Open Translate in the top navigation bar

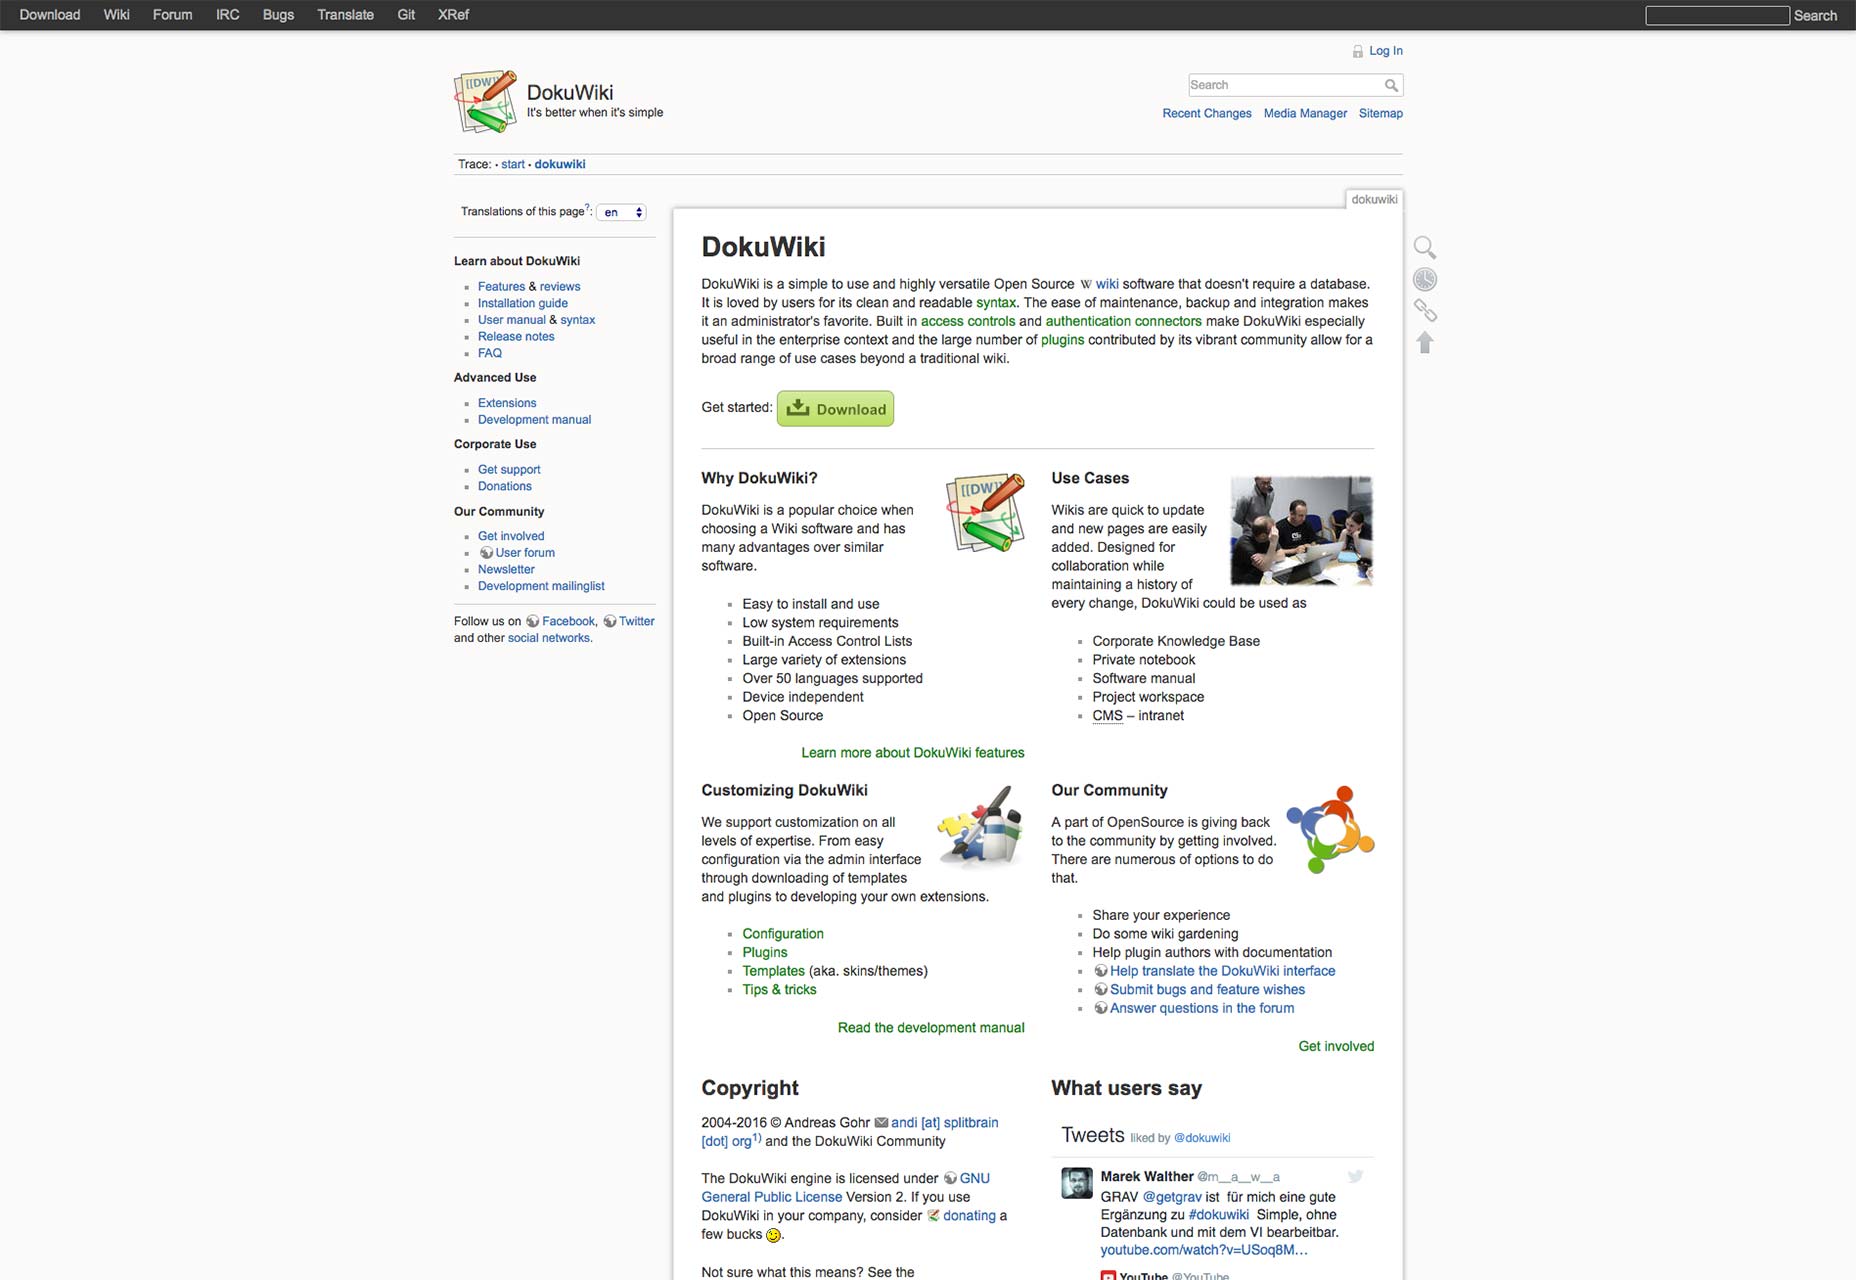click(345, 15)
